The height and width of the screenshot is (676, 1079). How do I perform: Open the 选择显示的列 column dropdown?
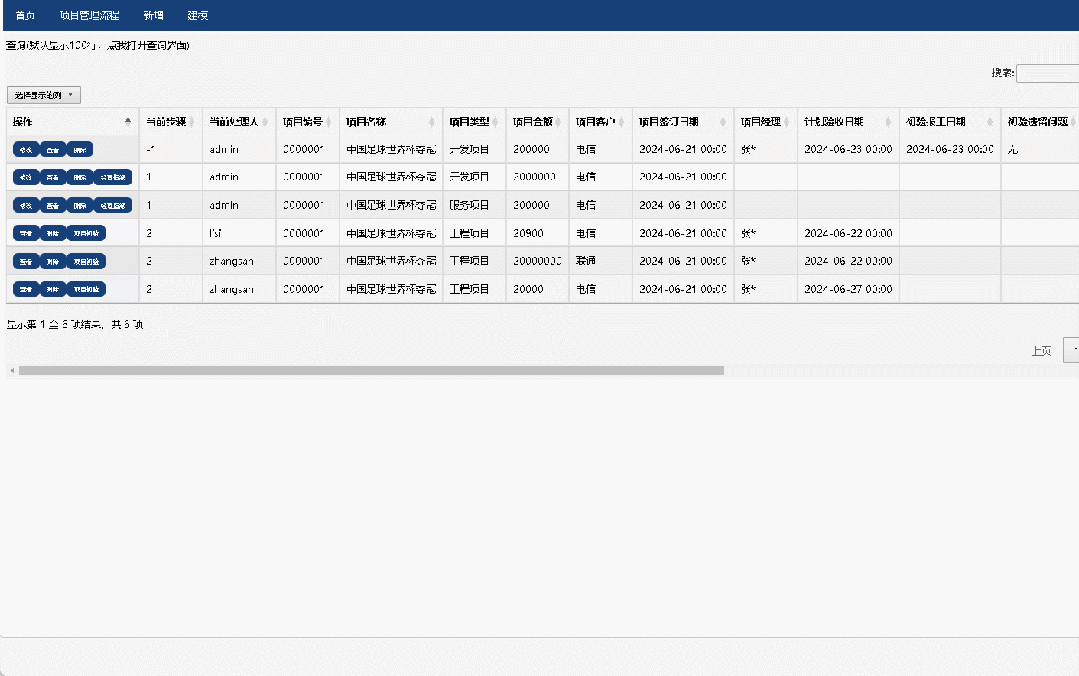click(44, 95)
